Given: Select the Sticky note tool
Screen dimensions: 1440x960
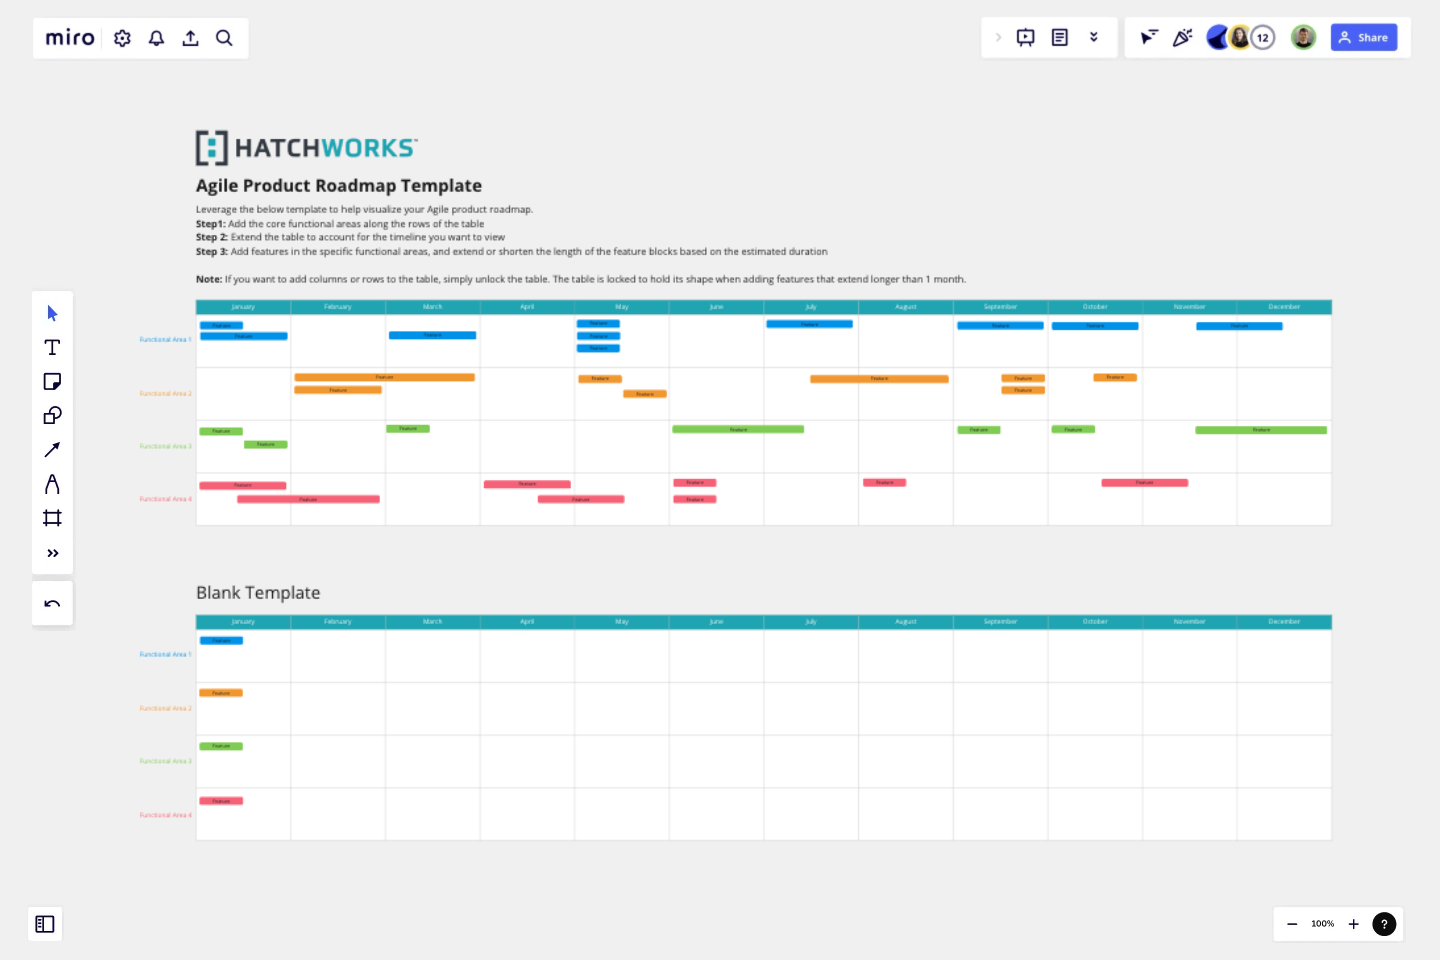Looking at the screenshot, I should tap(52, 381).
